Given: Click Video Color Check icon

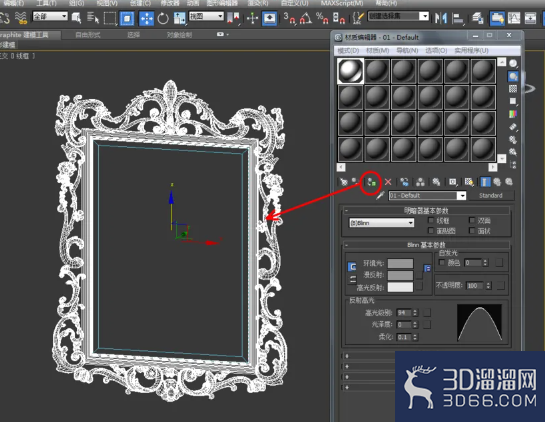Looking at the screenshot, I should point(513,114).
